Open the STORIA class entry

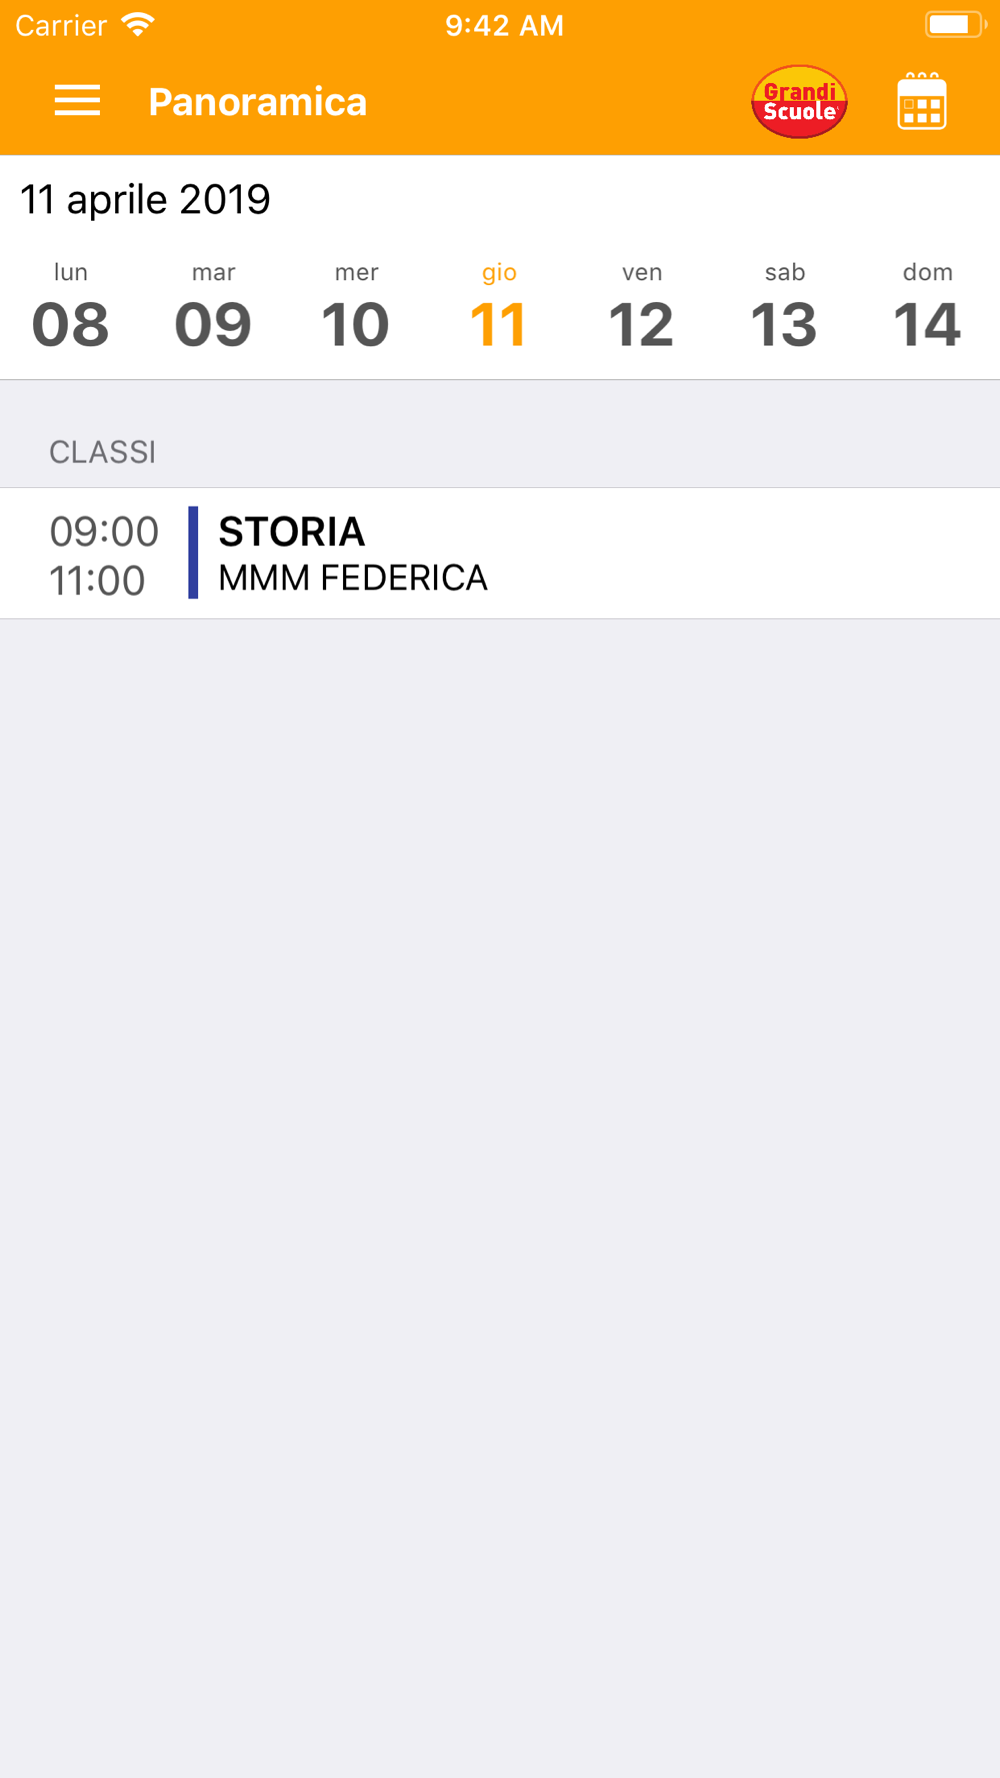(500, 553)
